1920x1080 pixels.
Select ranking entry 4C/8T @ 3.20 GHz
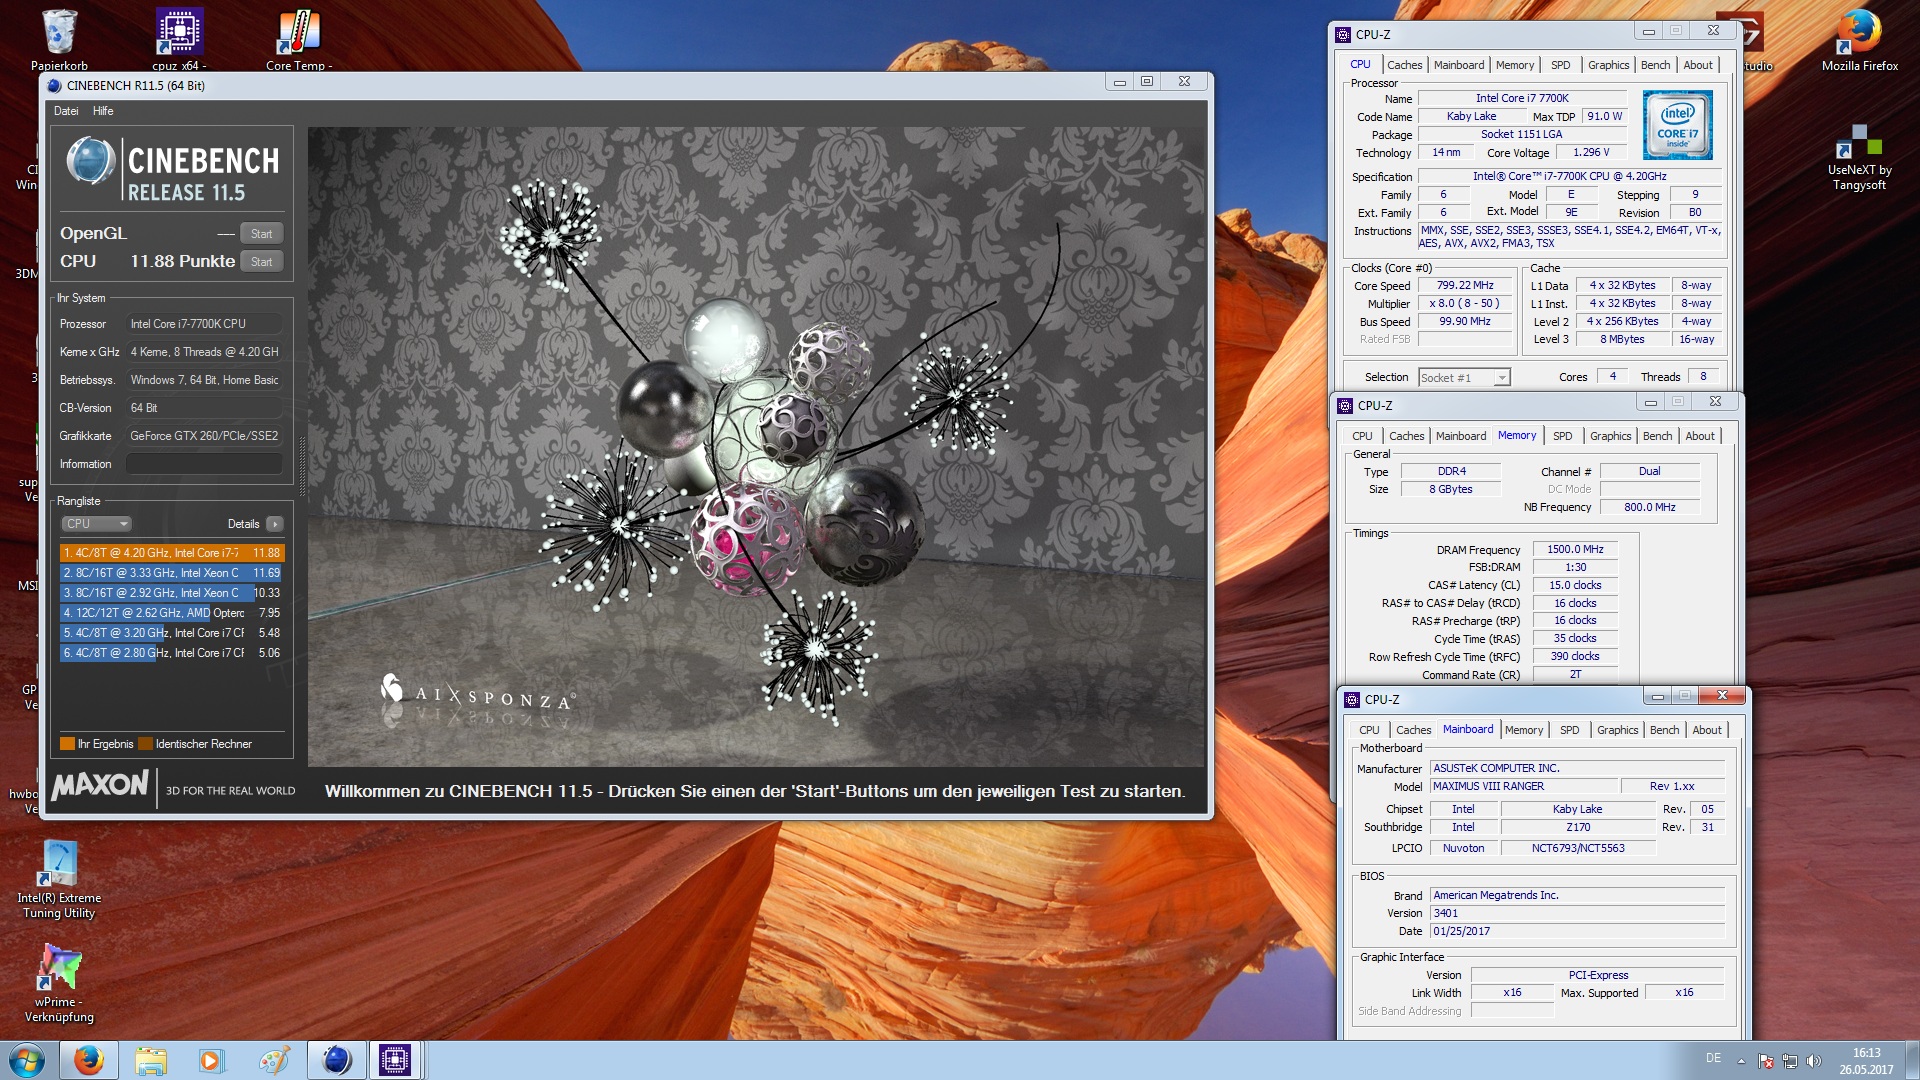[172, 633]
